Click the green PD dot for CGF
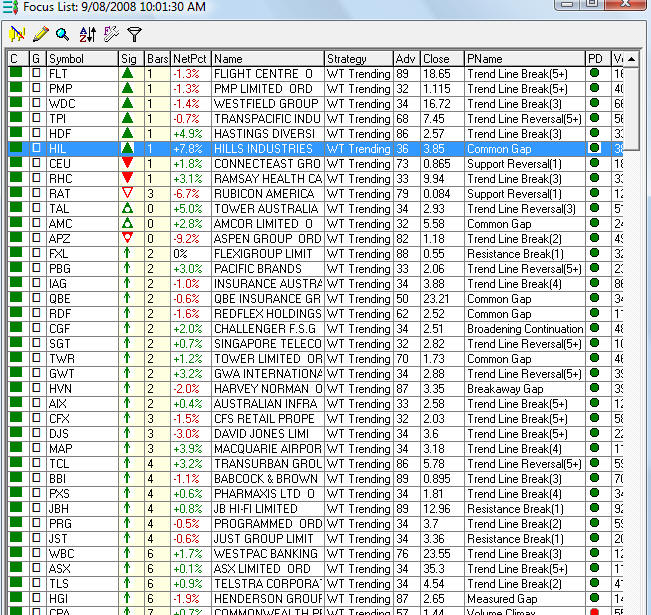Image resolution: width=651 pixels, height=615 pixels. tap(594, 328)
